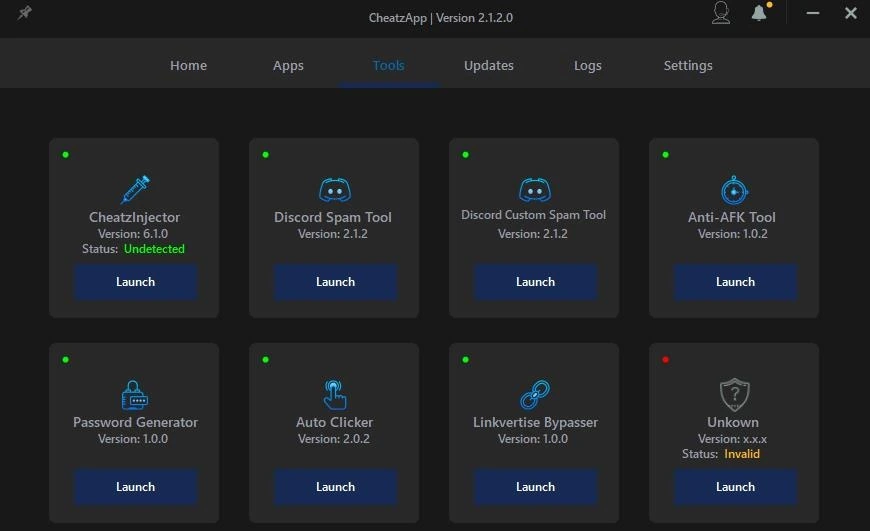Click Linkvertise Bypasser green status dot
Viewport: 870px width, 531px height.
(x=466, y=360)
